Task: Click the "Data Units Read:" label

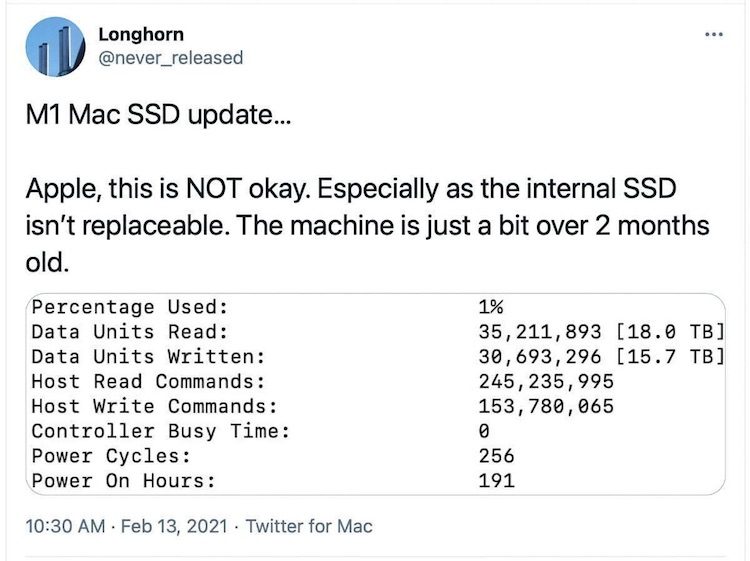Action: tap(130, 332)
